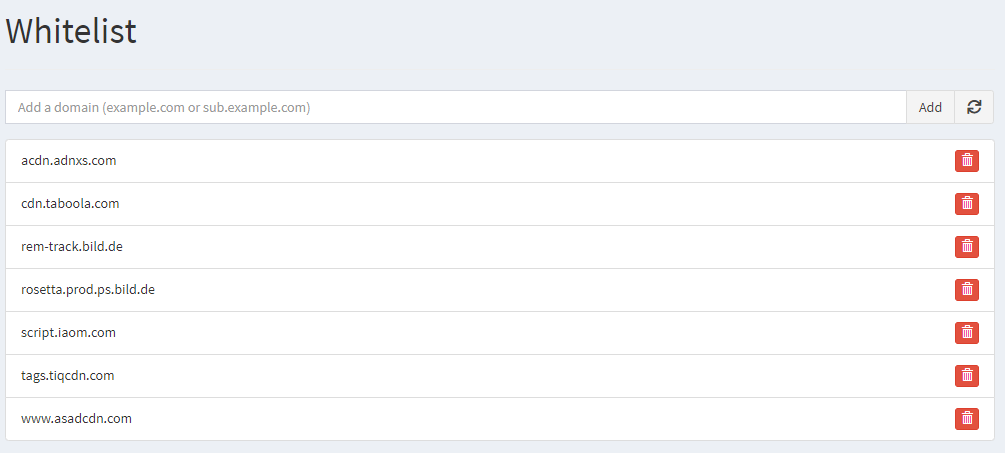Screen dimensions: 1005x453
Task: Click the Add button
Action: click(x=930, y=107)
